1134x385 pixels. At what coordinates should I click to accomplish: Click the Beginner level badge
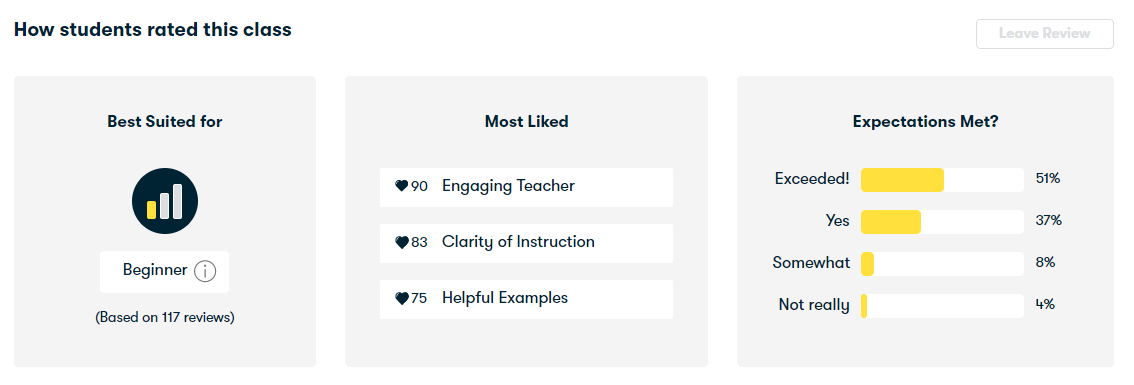point(165,271)
